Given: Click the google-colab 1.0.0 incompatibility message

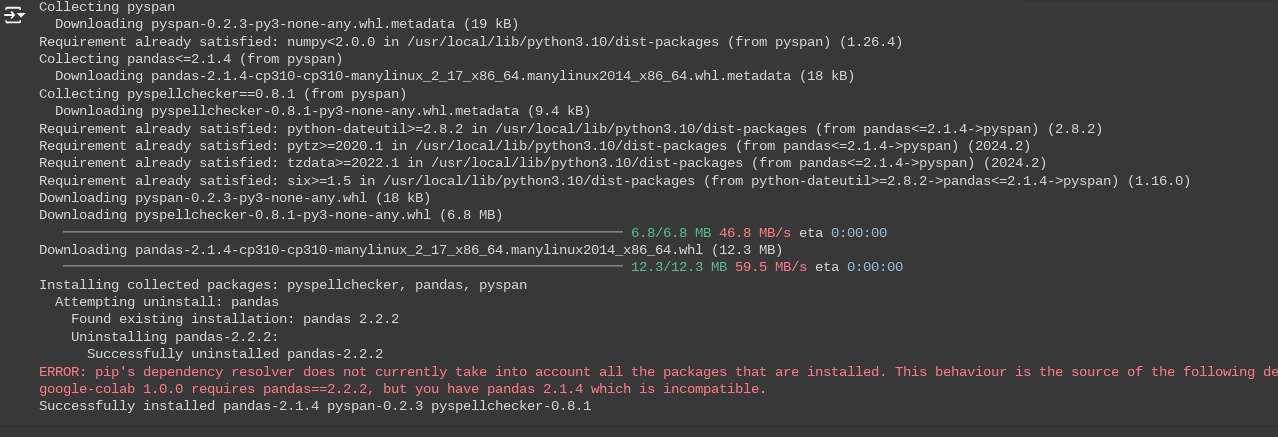Looking at the screenshot, I should pos(403,389).
